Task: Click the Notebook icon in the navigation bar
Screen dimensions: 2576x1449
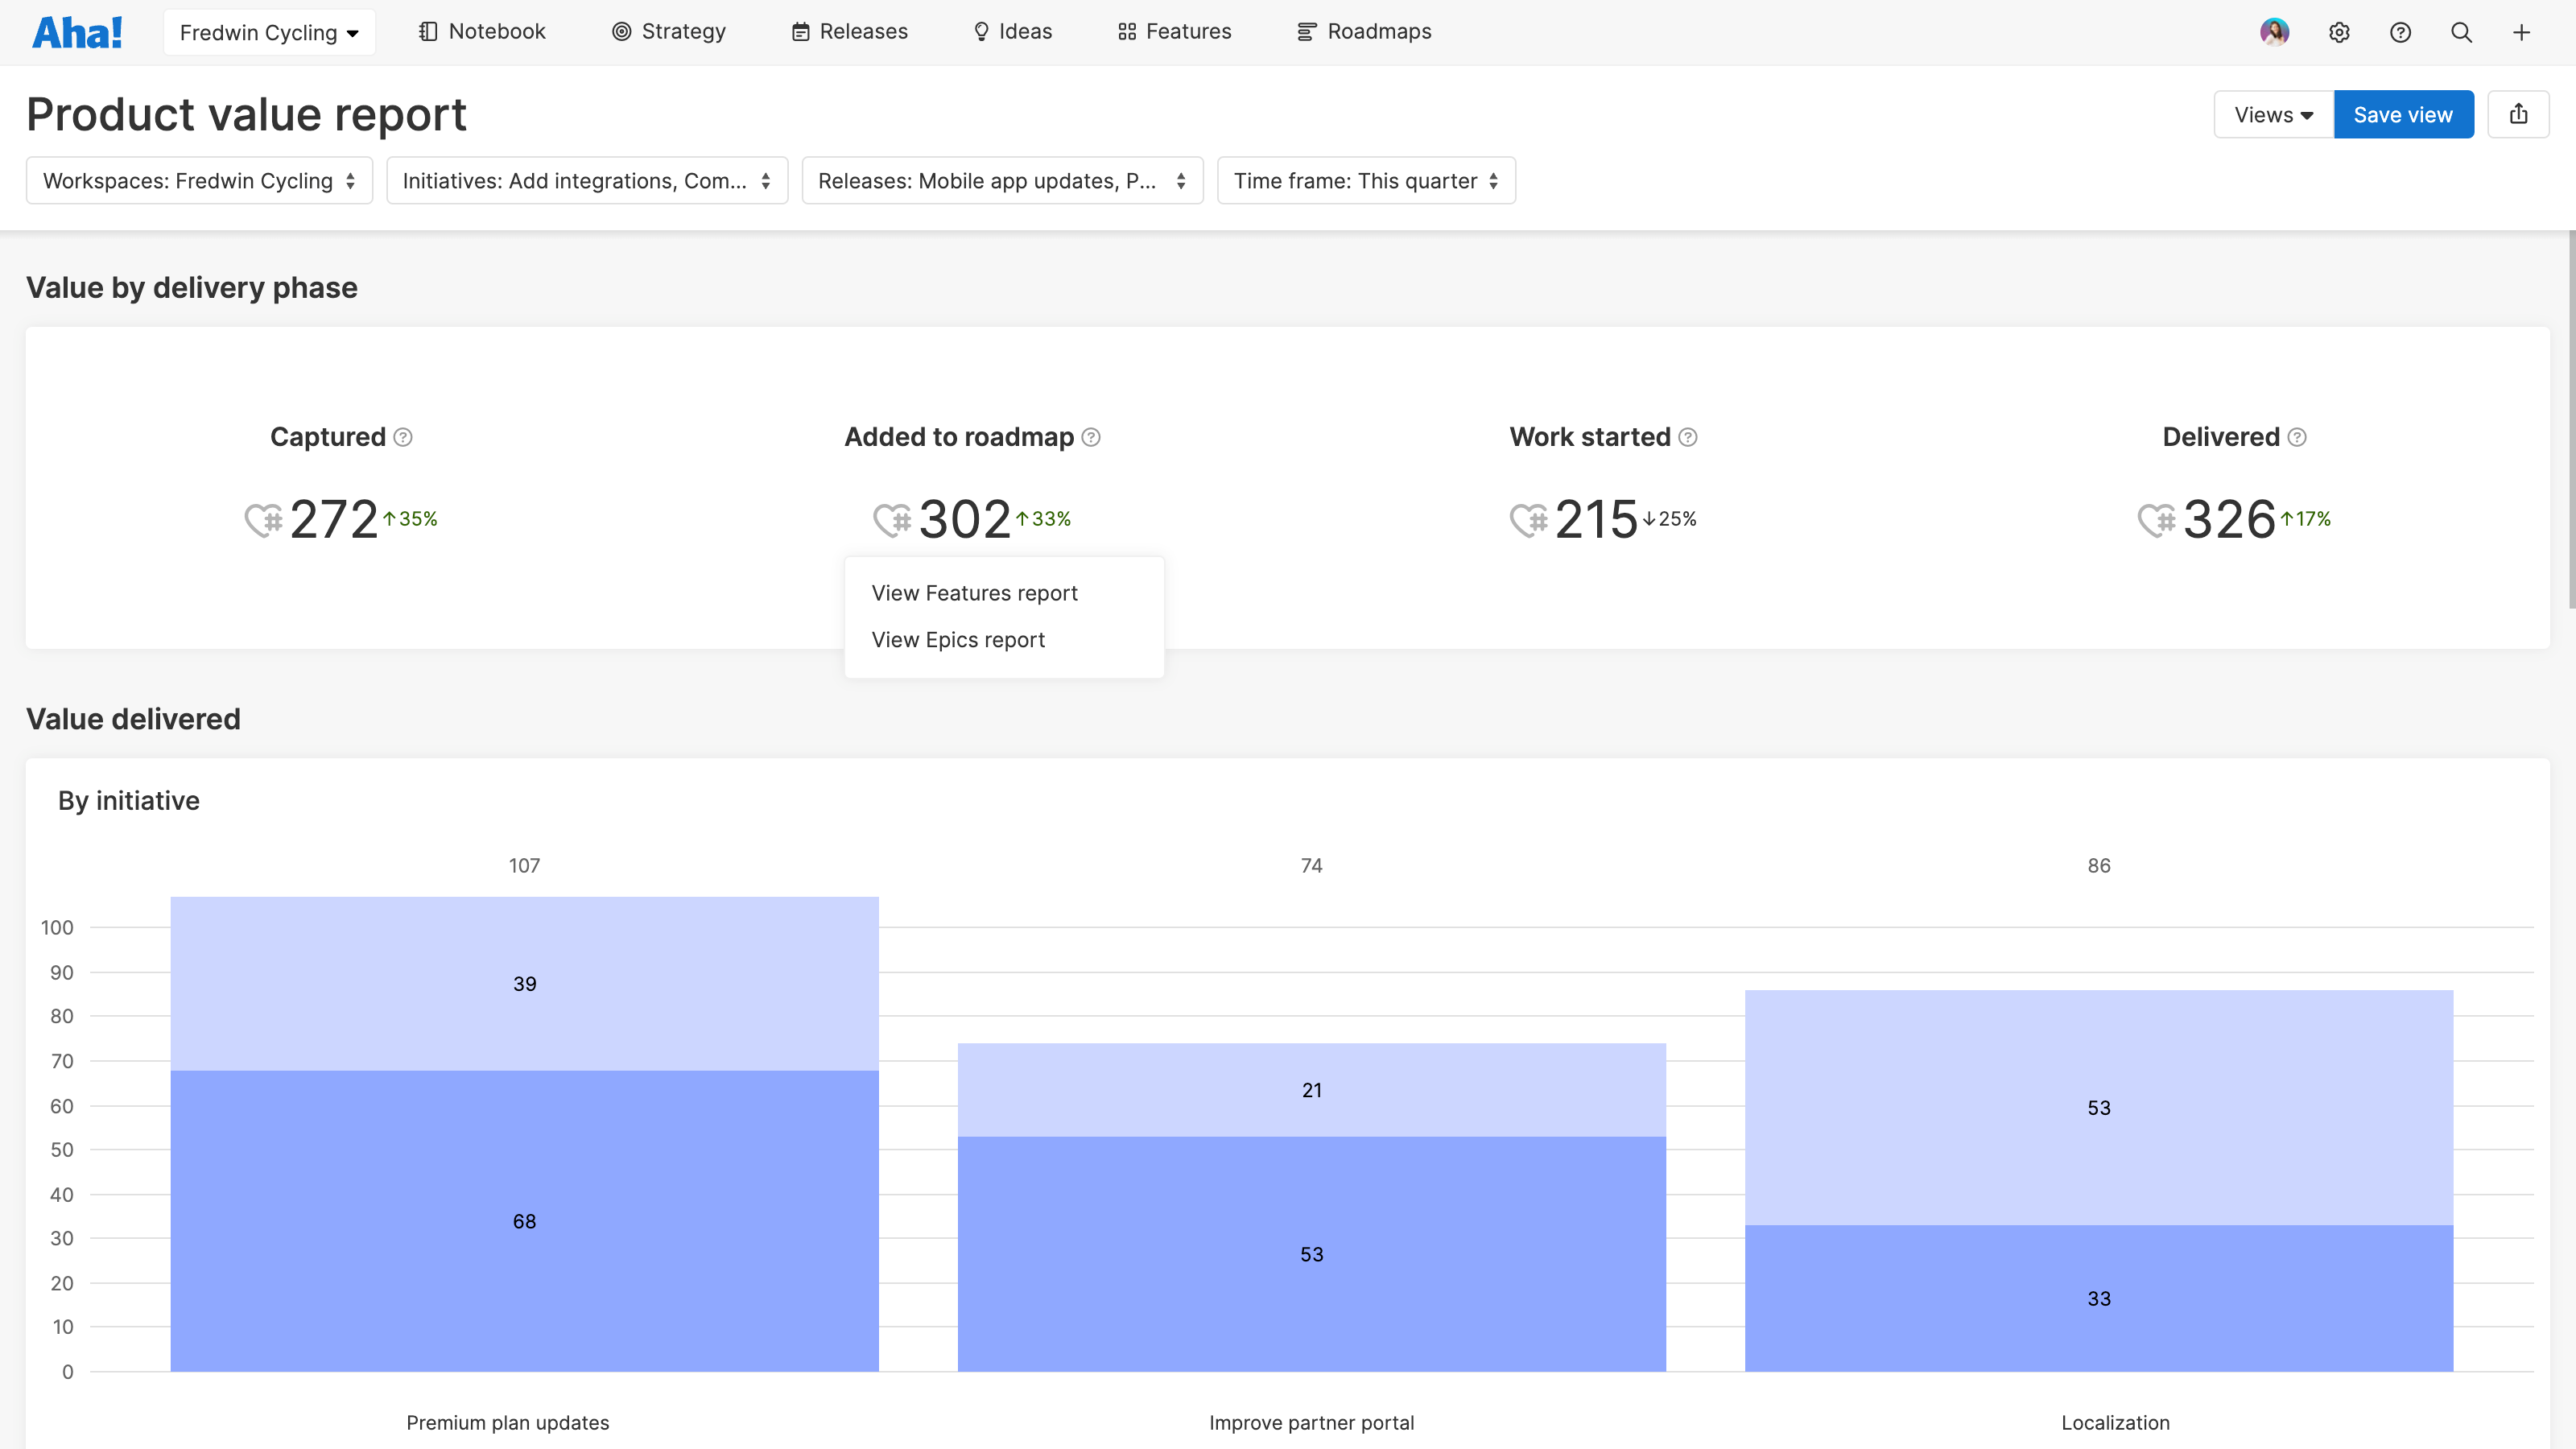Action: 427,31
